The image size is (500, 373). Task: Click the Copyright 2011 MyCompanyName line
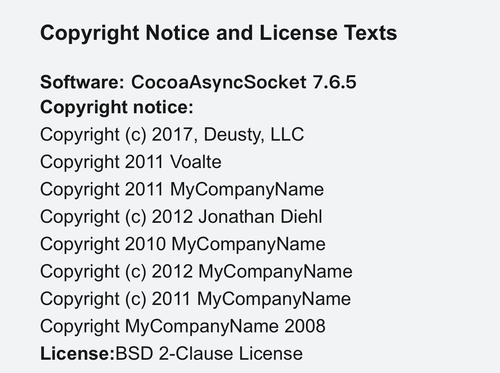[x=182, y=190]
